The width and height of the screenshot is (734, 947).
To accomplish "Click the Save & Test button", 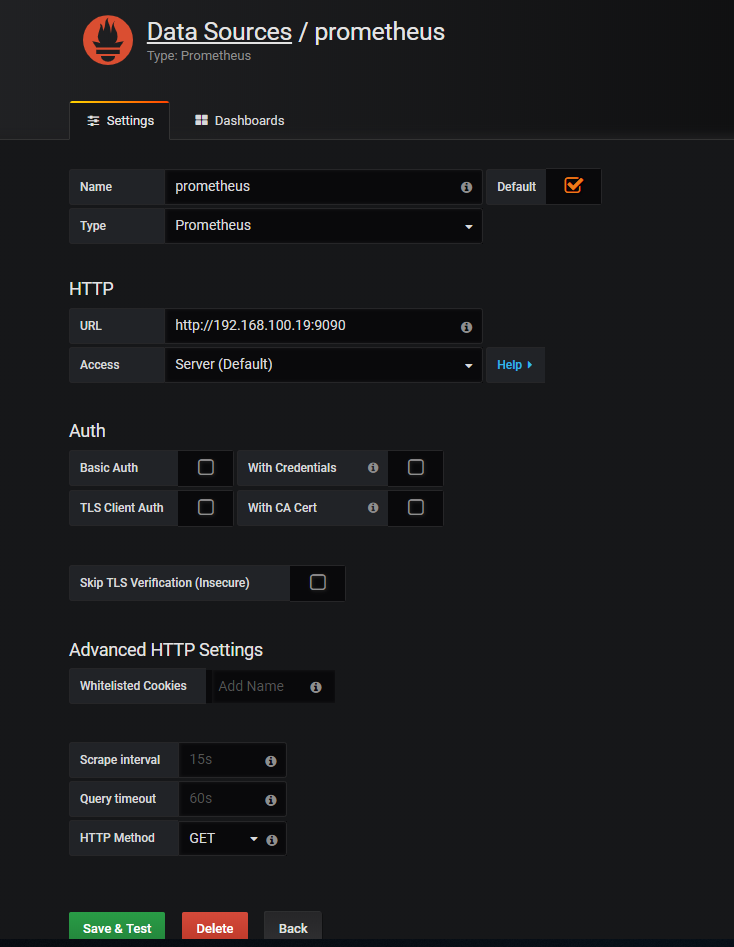I will click(x=116, y=927).
